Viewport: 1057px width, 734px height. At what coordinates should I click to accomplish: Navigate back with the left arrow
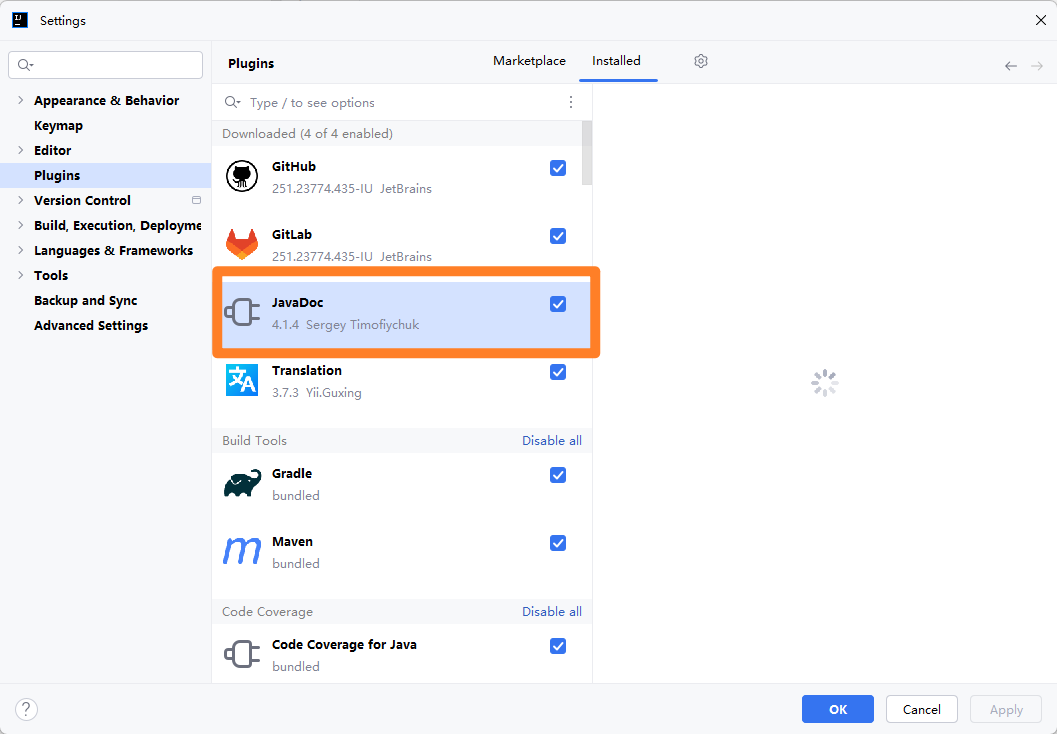click(1010, 65)
